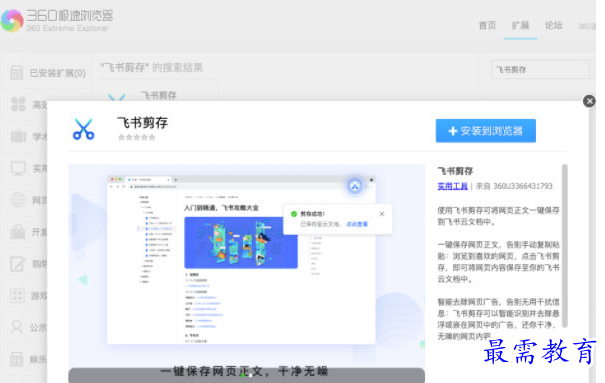
Task: Click the description panel scrollbar
Action: [x=565, y=246]
